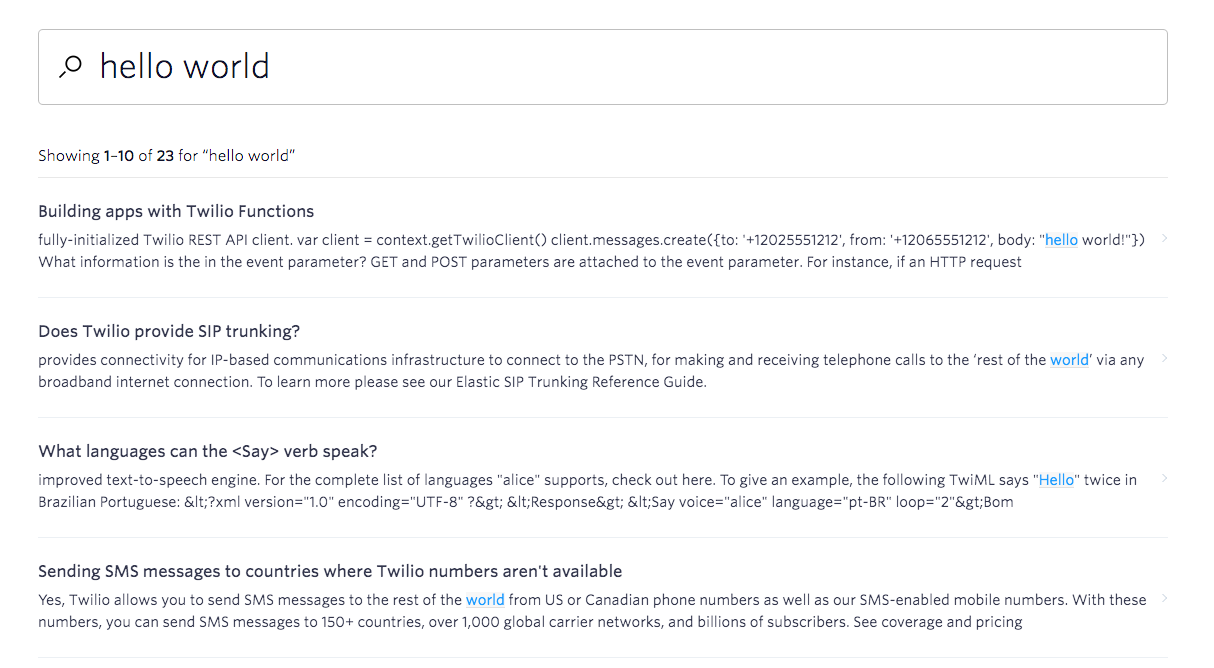Click chevron beside Say verb result
1214x668 pixels.
coord(1164,478)
